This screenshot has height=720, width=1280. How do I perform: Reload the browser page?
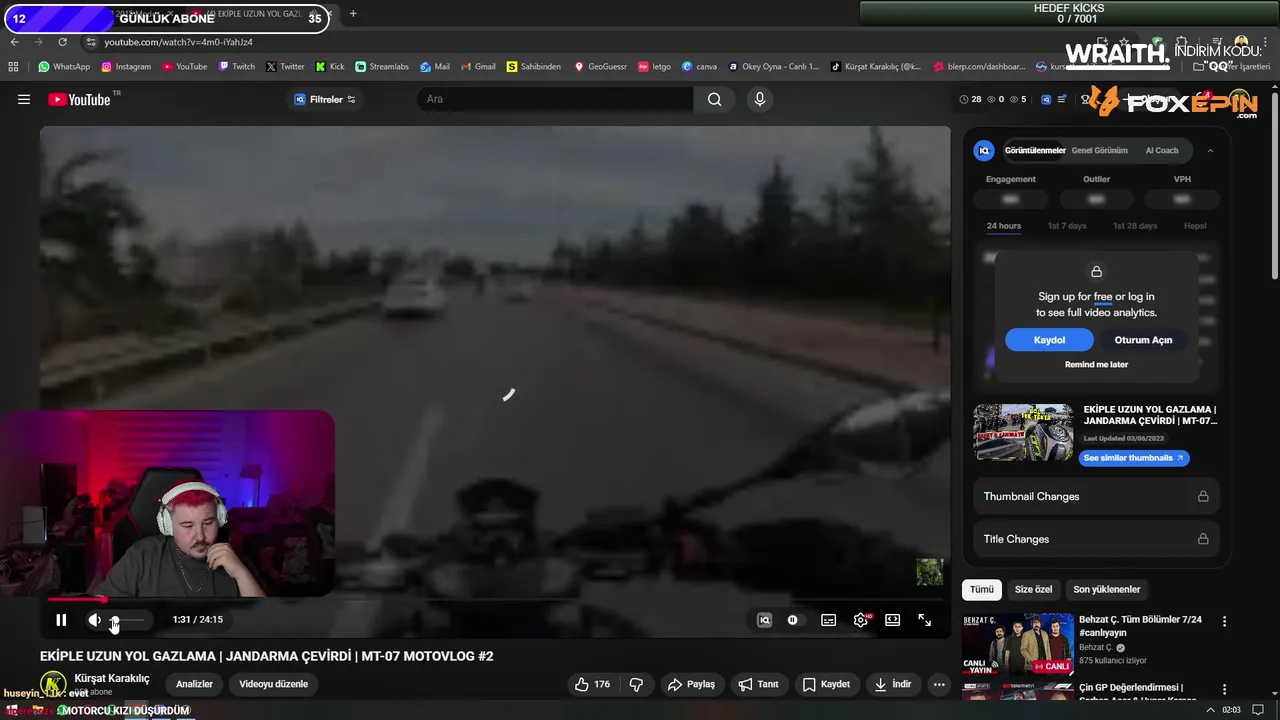[x=62, y=42]
